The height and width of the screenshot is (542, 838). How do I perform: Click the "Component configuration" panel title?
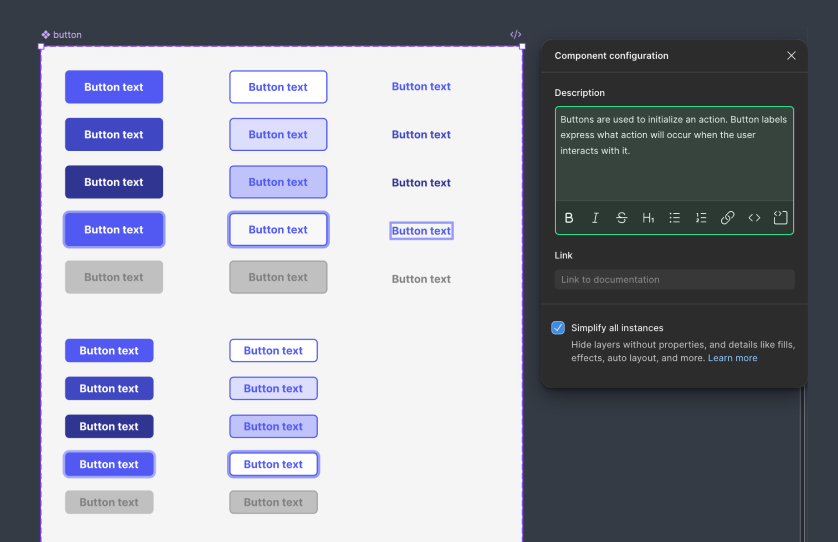[611, 56]
